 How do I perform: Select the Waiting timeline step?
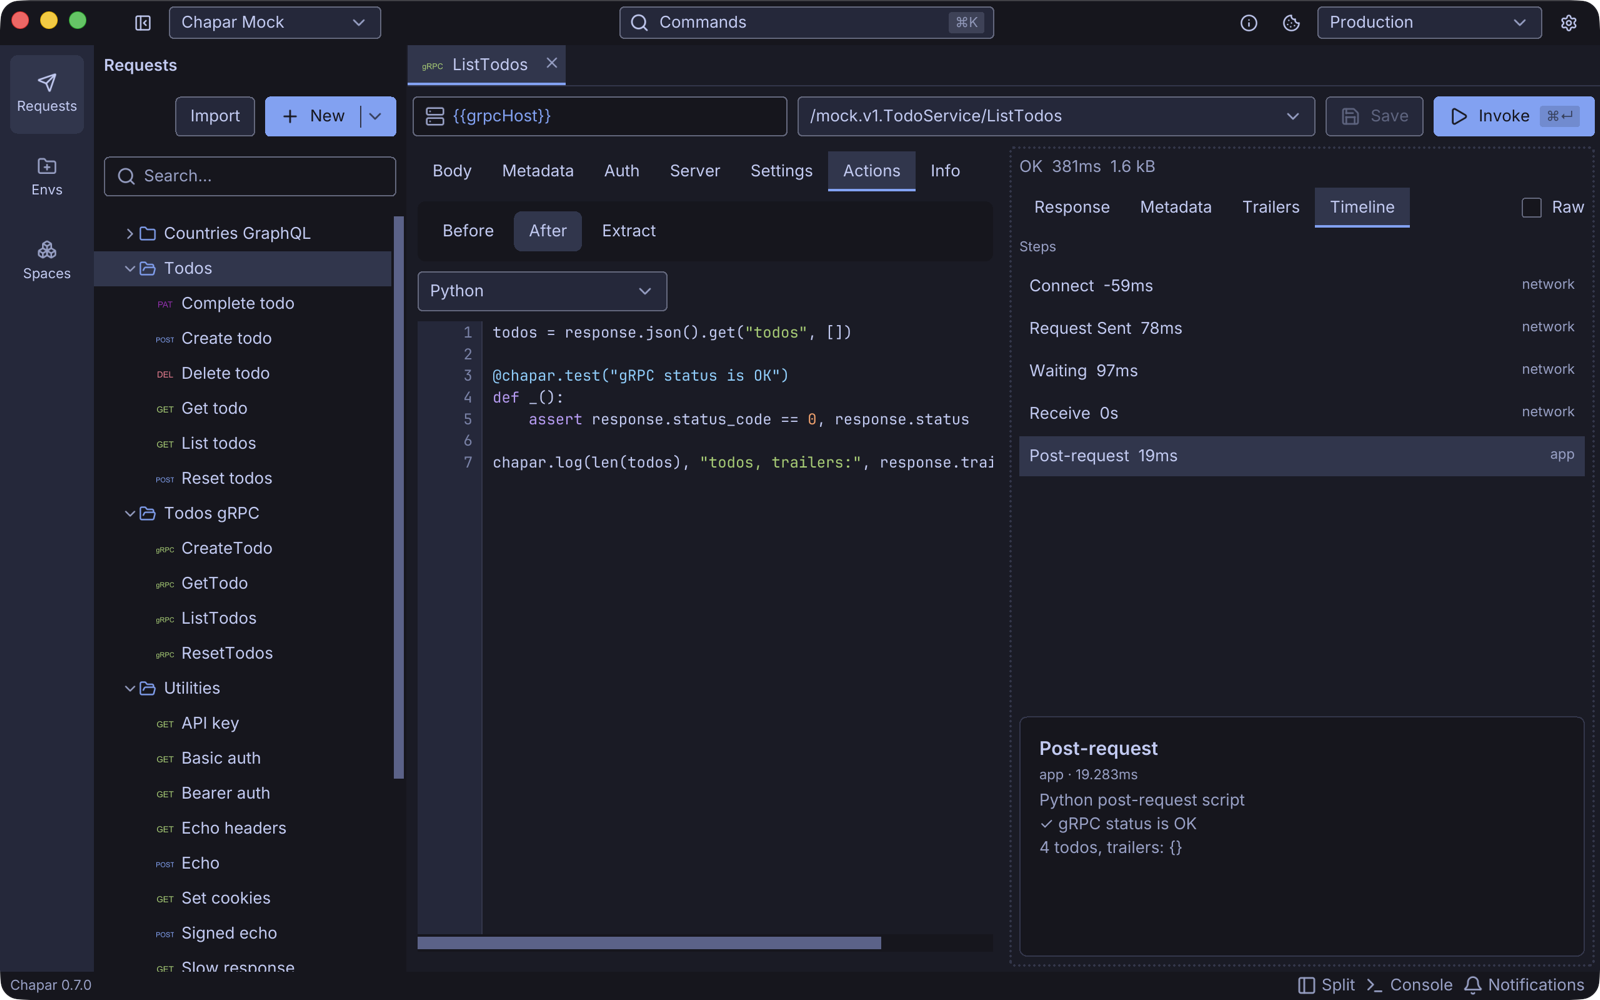pyautogui.click(x=1302, y=371)
